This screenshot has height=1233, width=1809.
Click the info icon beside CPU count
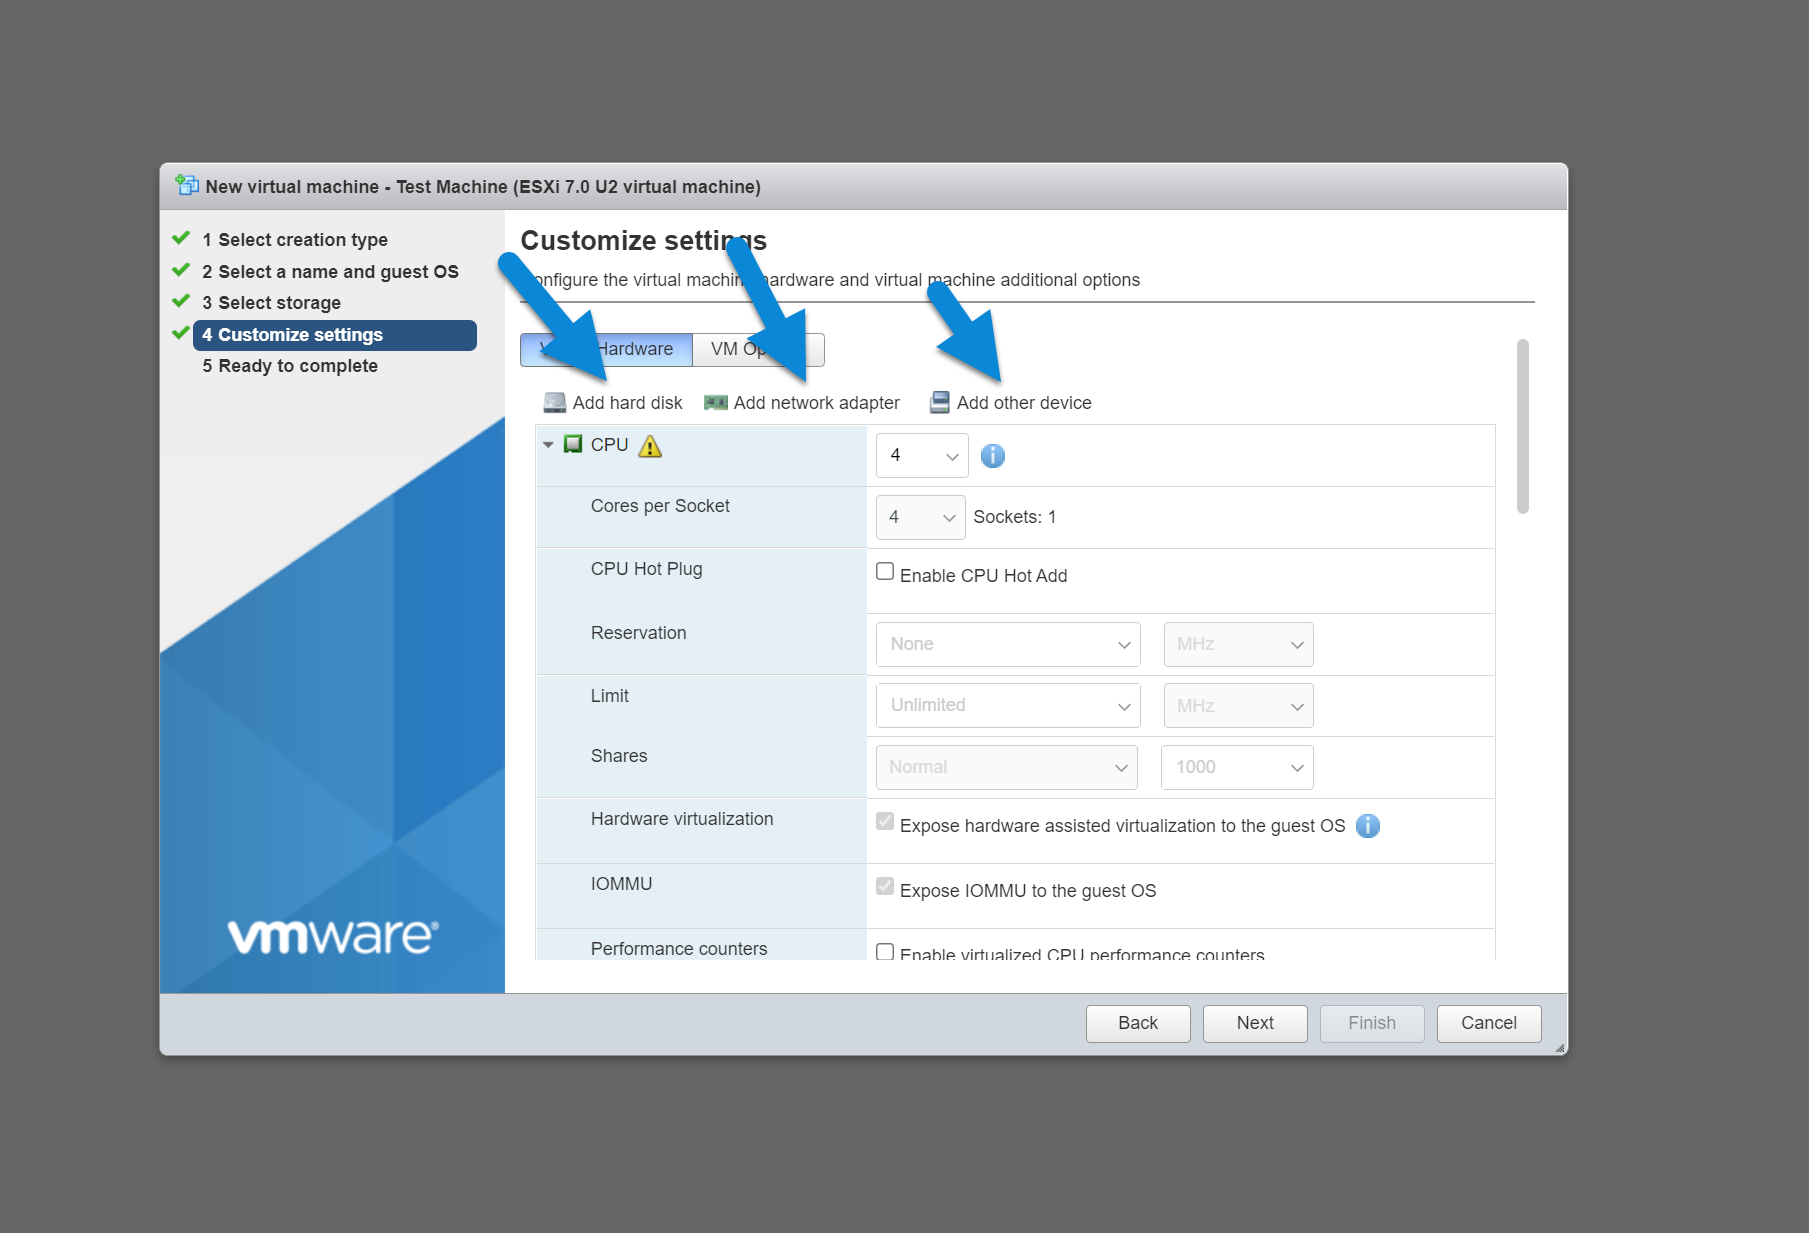tap(992, 455)
